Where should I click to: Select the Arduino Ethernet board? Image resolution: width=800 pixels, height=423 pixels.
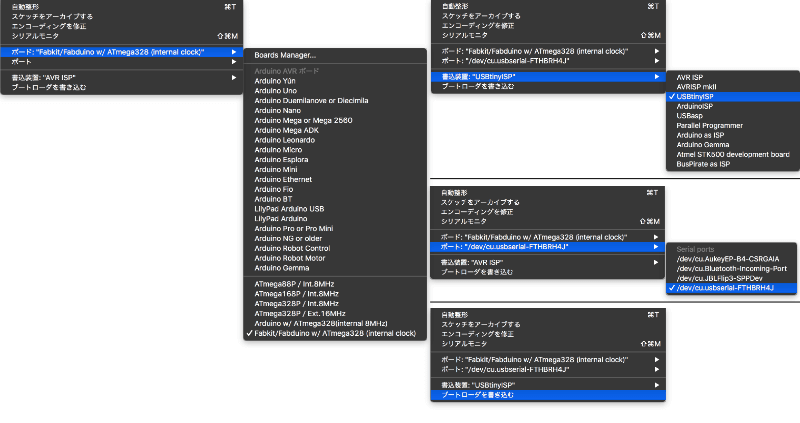tap(335, 180)
